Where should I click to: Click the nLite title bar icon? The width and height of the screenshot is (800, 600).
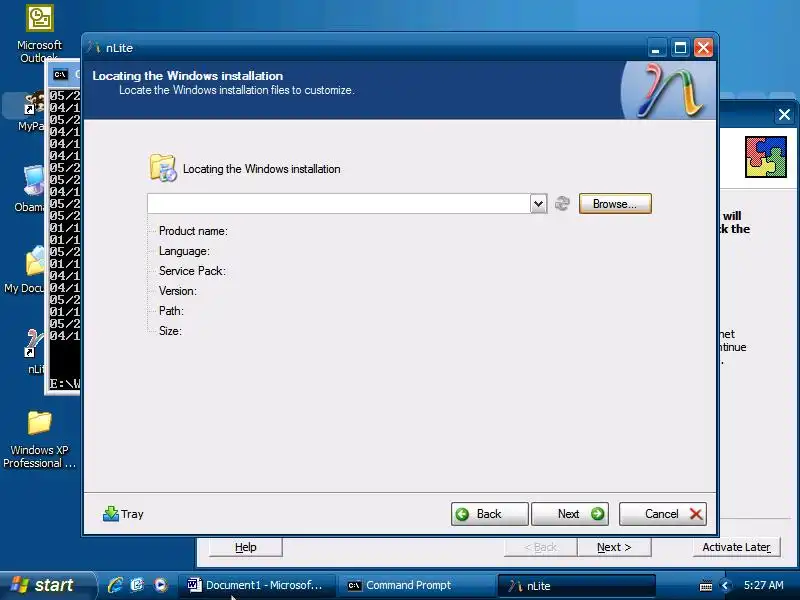click(x=94, y=47)
